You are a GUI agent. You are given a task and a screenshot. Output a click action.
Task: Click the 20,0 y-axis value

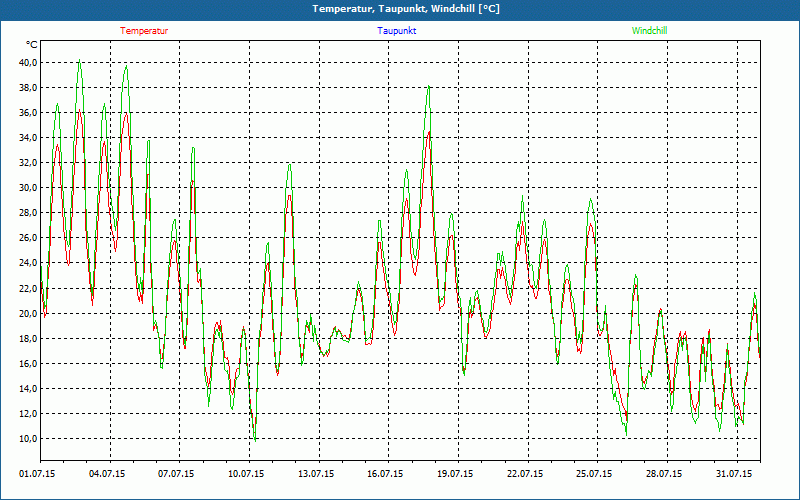(x=28, y=313)
